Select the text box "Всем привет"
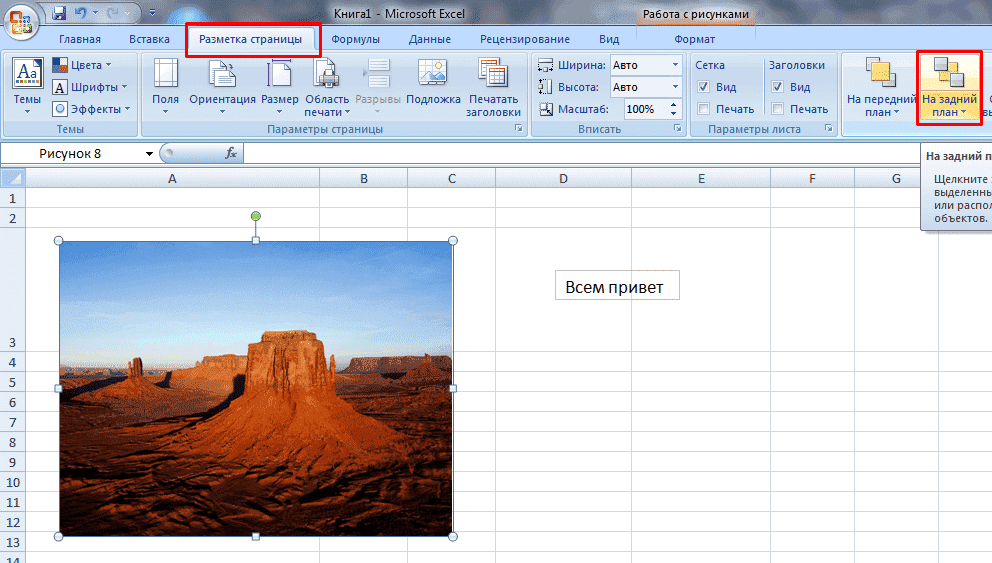Image resolution: width=992 pixels, height=563 pixels. click(x=614, y=286)
